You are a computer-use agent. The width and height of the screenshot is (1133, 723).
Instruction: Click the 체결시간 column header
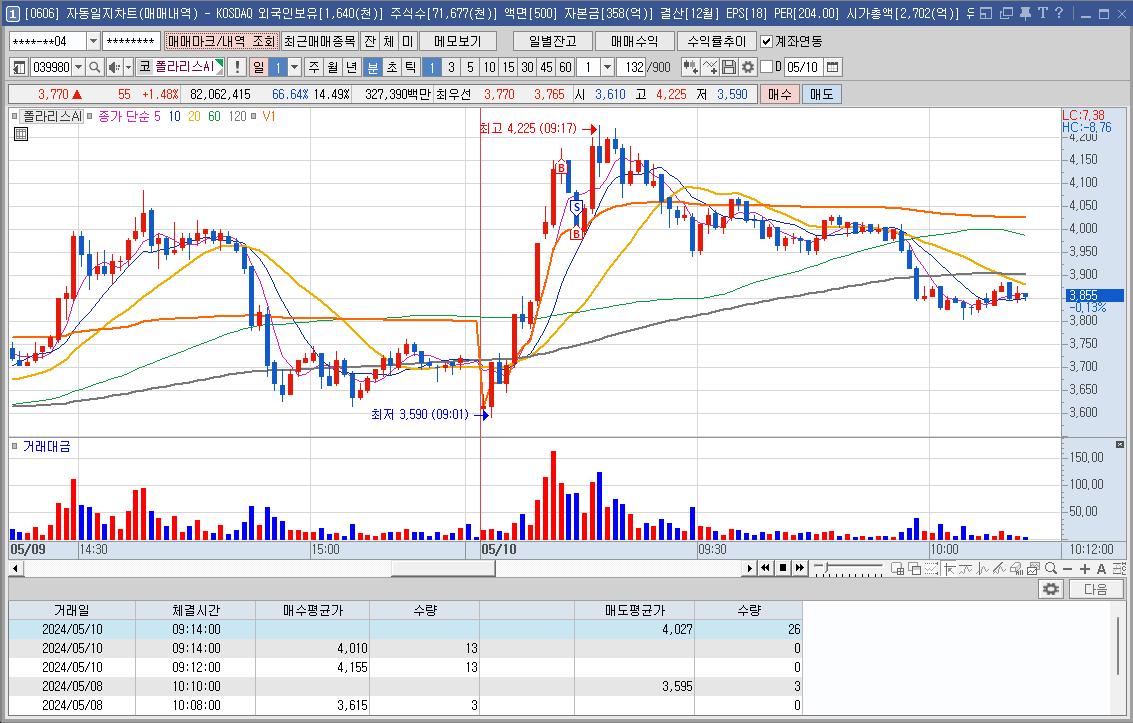point(196,610)
